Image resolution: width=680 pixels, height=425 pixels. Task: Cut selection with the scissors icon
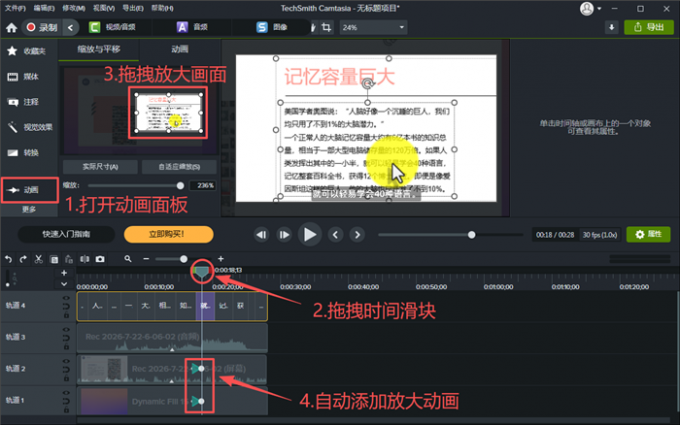[39, 259]
